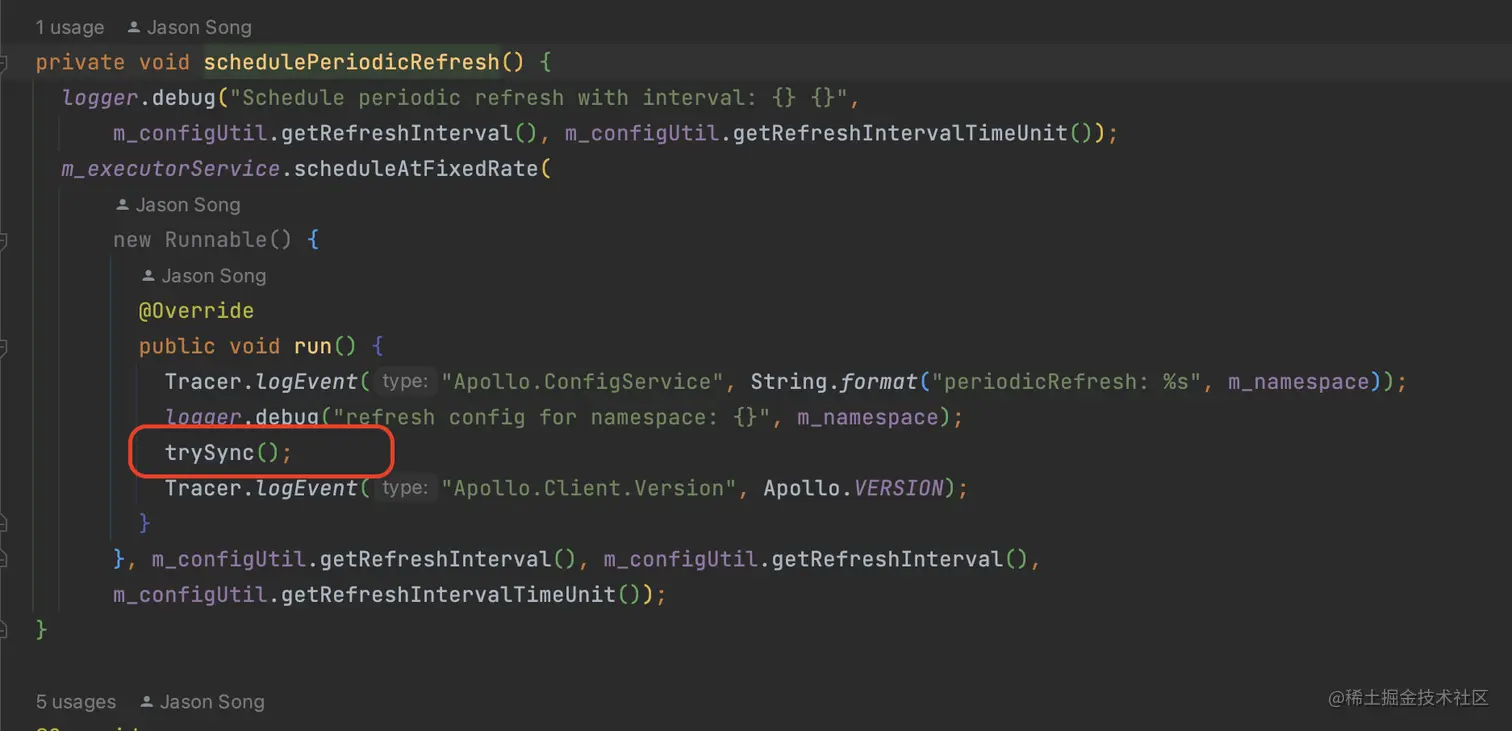Image resolution: width=1512 pixels, height=731 pixels.
Task: Open the "5 usages" hint at the bottom
Action: (x=76, y=702)
